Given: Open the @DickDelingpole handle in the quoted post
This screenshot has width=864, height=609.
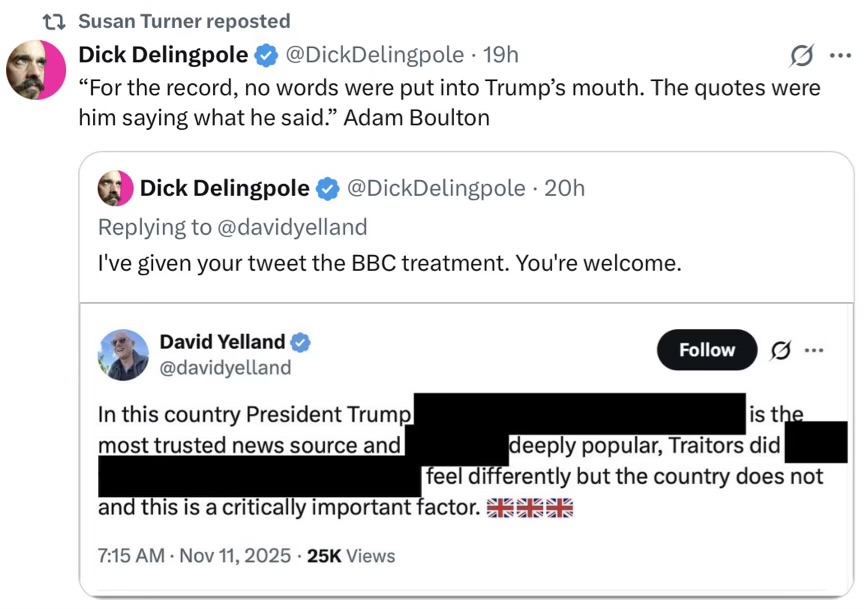Looking at the screenshot, I should tap(435, 188).
